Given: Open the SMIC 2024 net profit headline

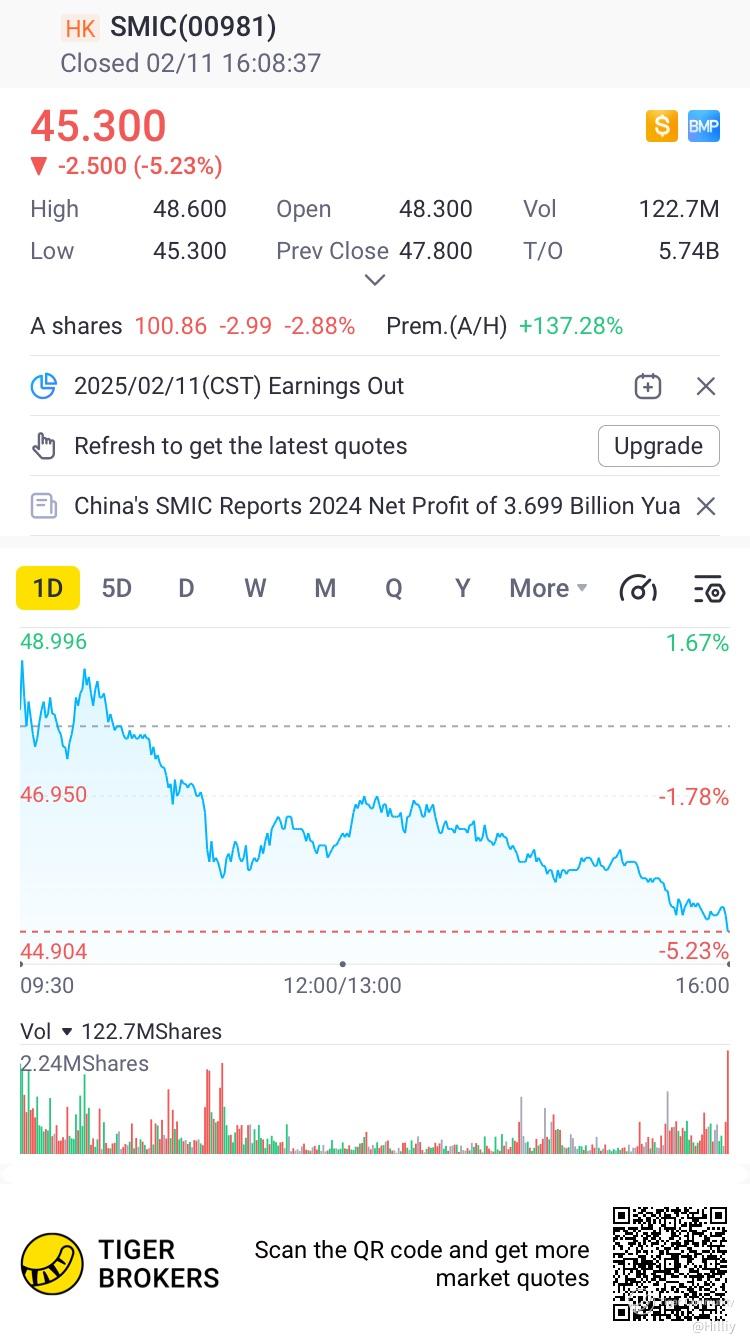Looking at the screenshot, I should click(377, 506).
